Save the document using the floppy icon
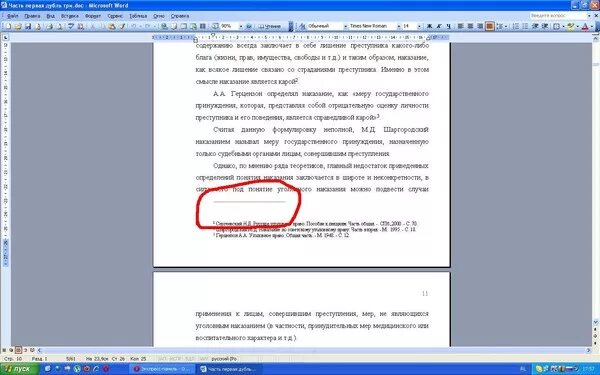Viewport: 600px width, 375px height. 28,26
